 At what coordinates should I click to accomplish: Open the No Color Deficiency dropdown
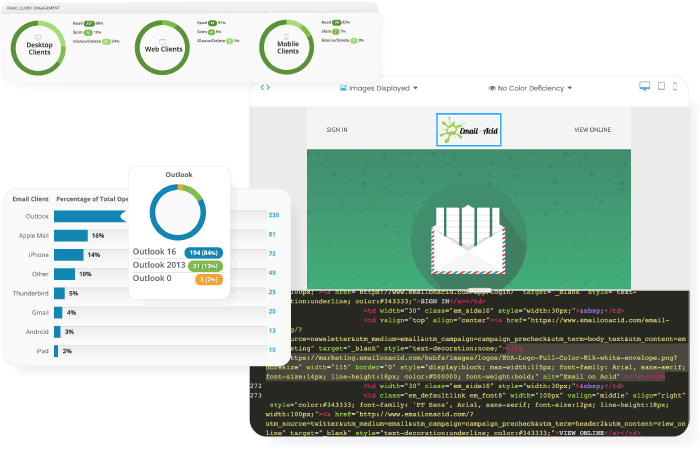tap(530, 88)
